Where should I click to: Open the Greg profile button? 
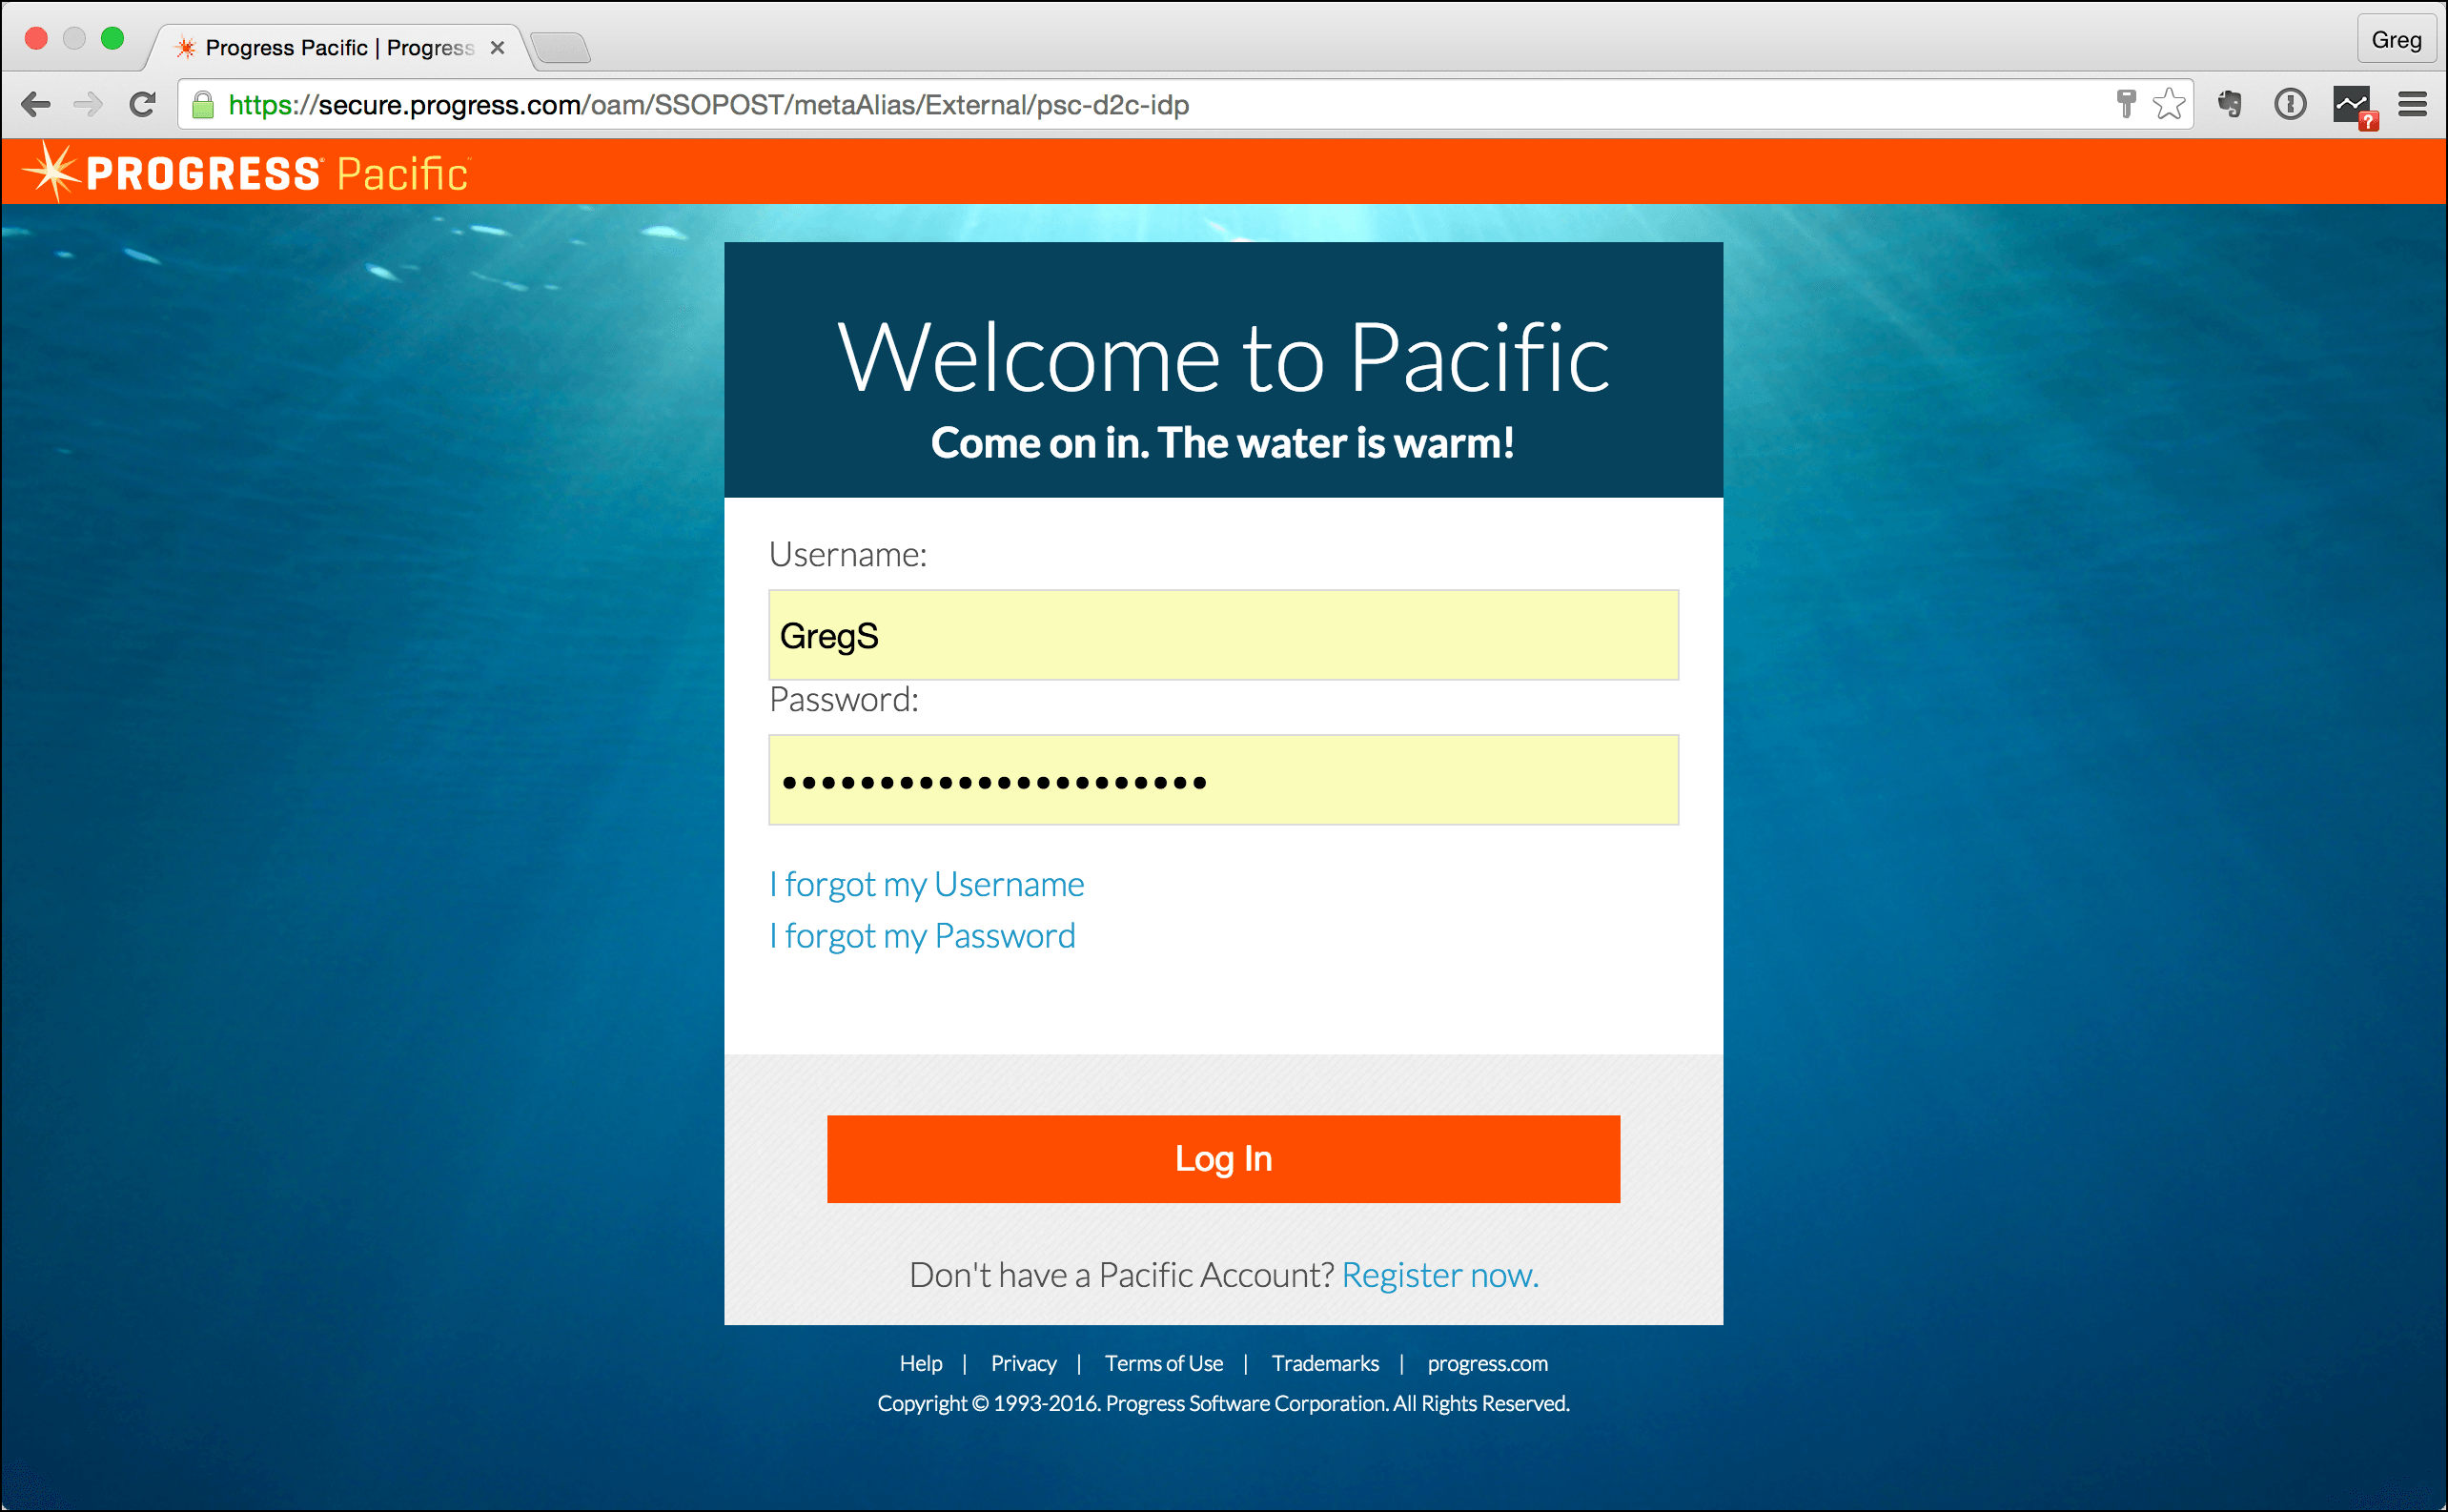[x=2396, y=40]
